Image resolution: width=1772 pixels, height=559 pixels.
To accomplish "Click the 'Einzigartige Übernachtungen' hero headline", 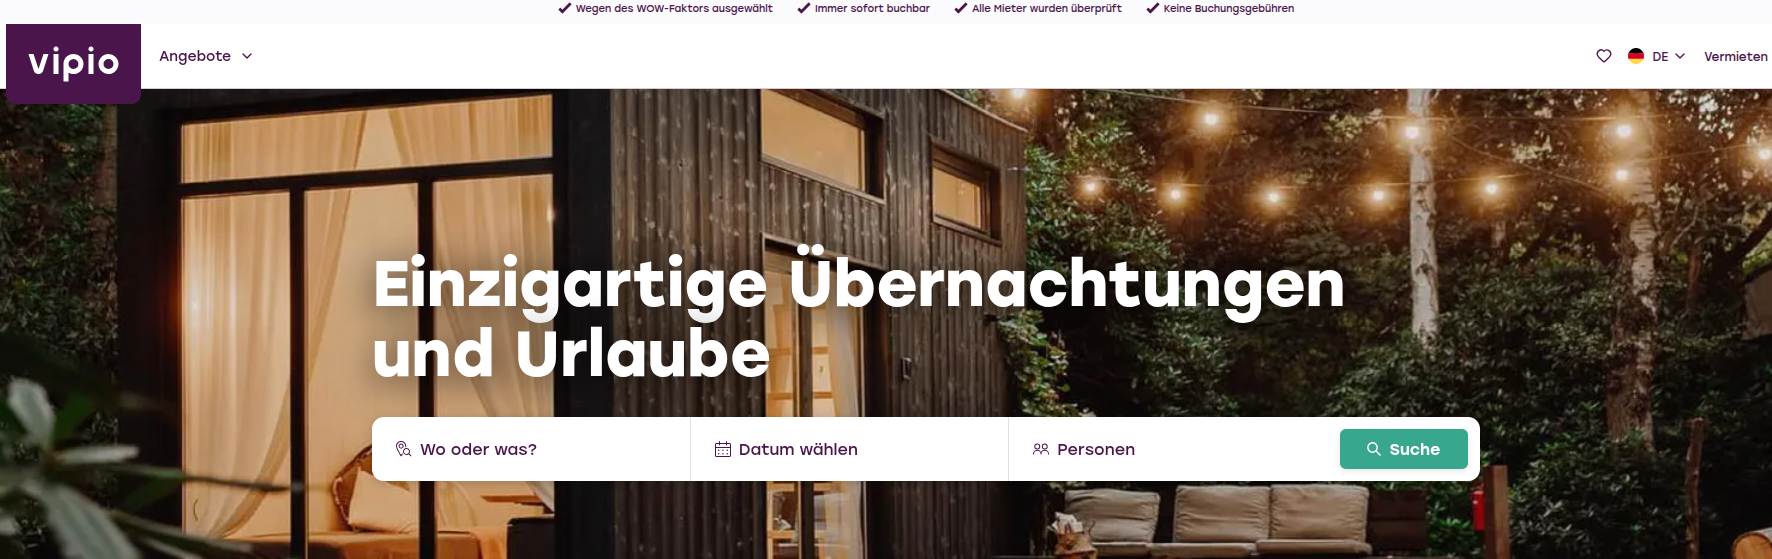I will [x=859, y=286].
